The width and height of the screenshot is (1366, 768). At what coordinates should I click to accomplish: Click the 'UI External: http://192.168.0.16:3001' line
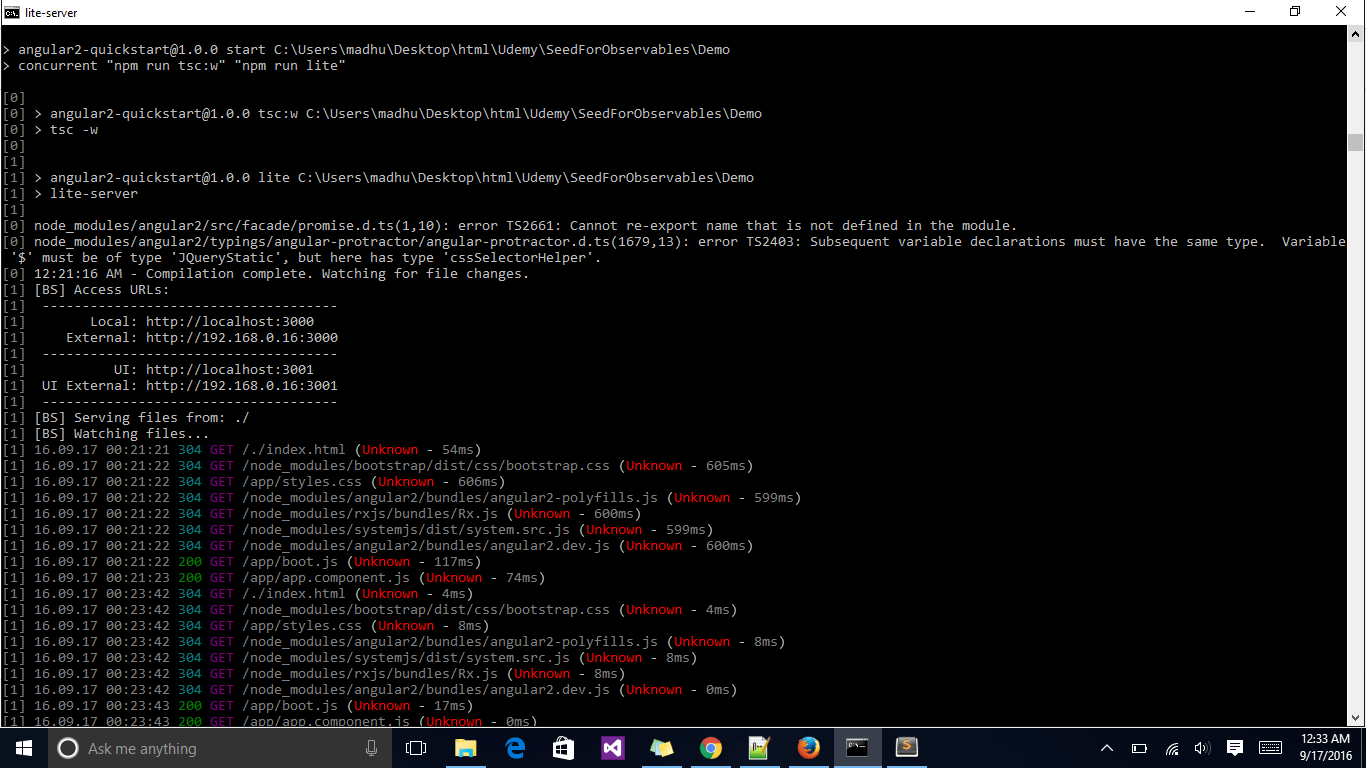(x=189, y=386)
